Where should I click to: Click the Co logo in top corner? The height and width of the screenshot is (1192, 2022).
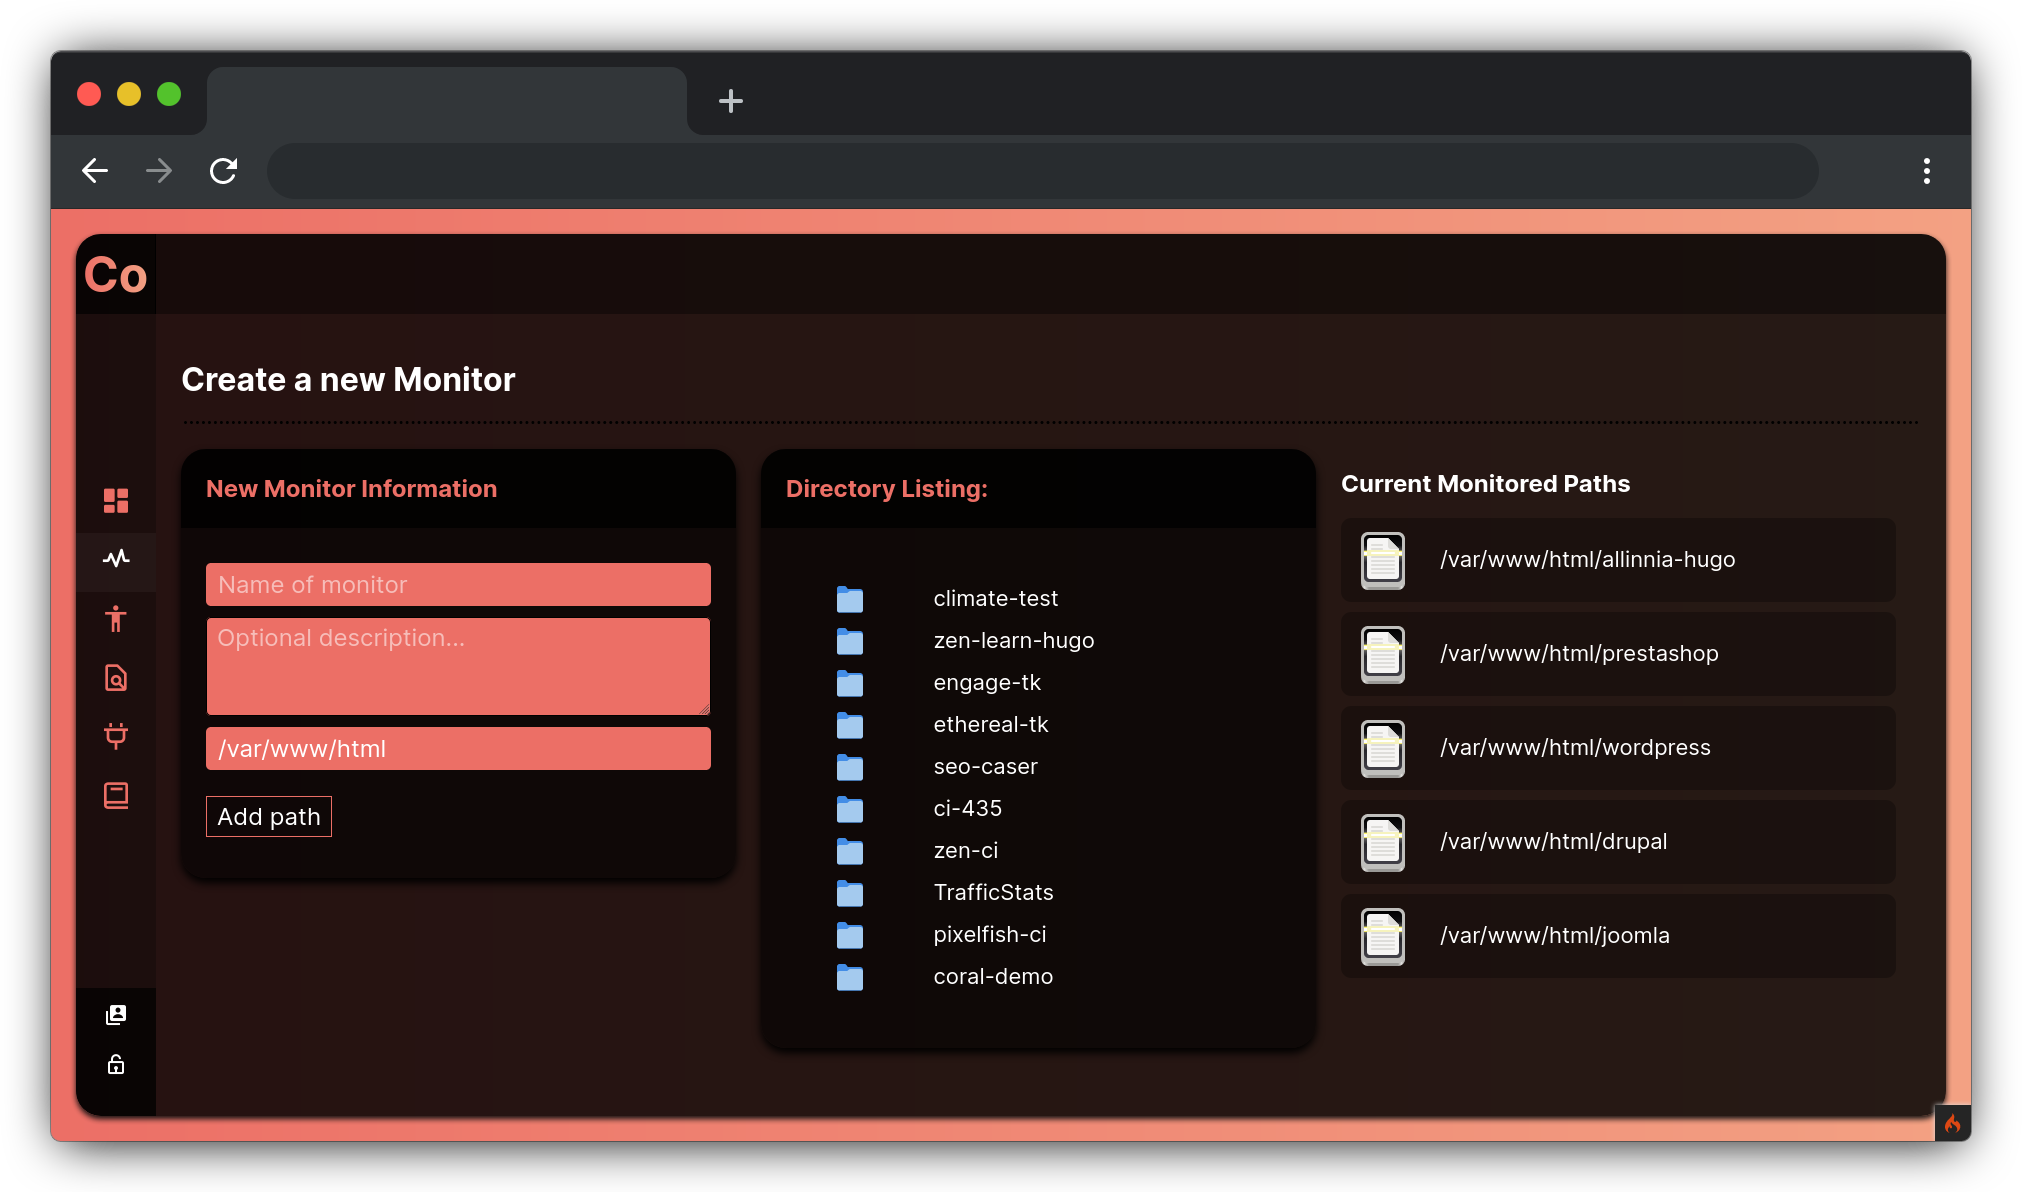click(116, 274)
